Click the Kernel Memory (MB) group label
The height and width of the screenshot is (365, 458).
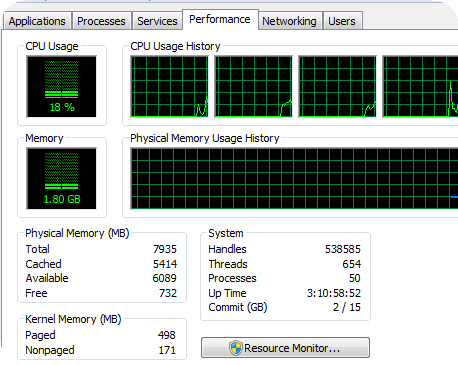point(73,319)
